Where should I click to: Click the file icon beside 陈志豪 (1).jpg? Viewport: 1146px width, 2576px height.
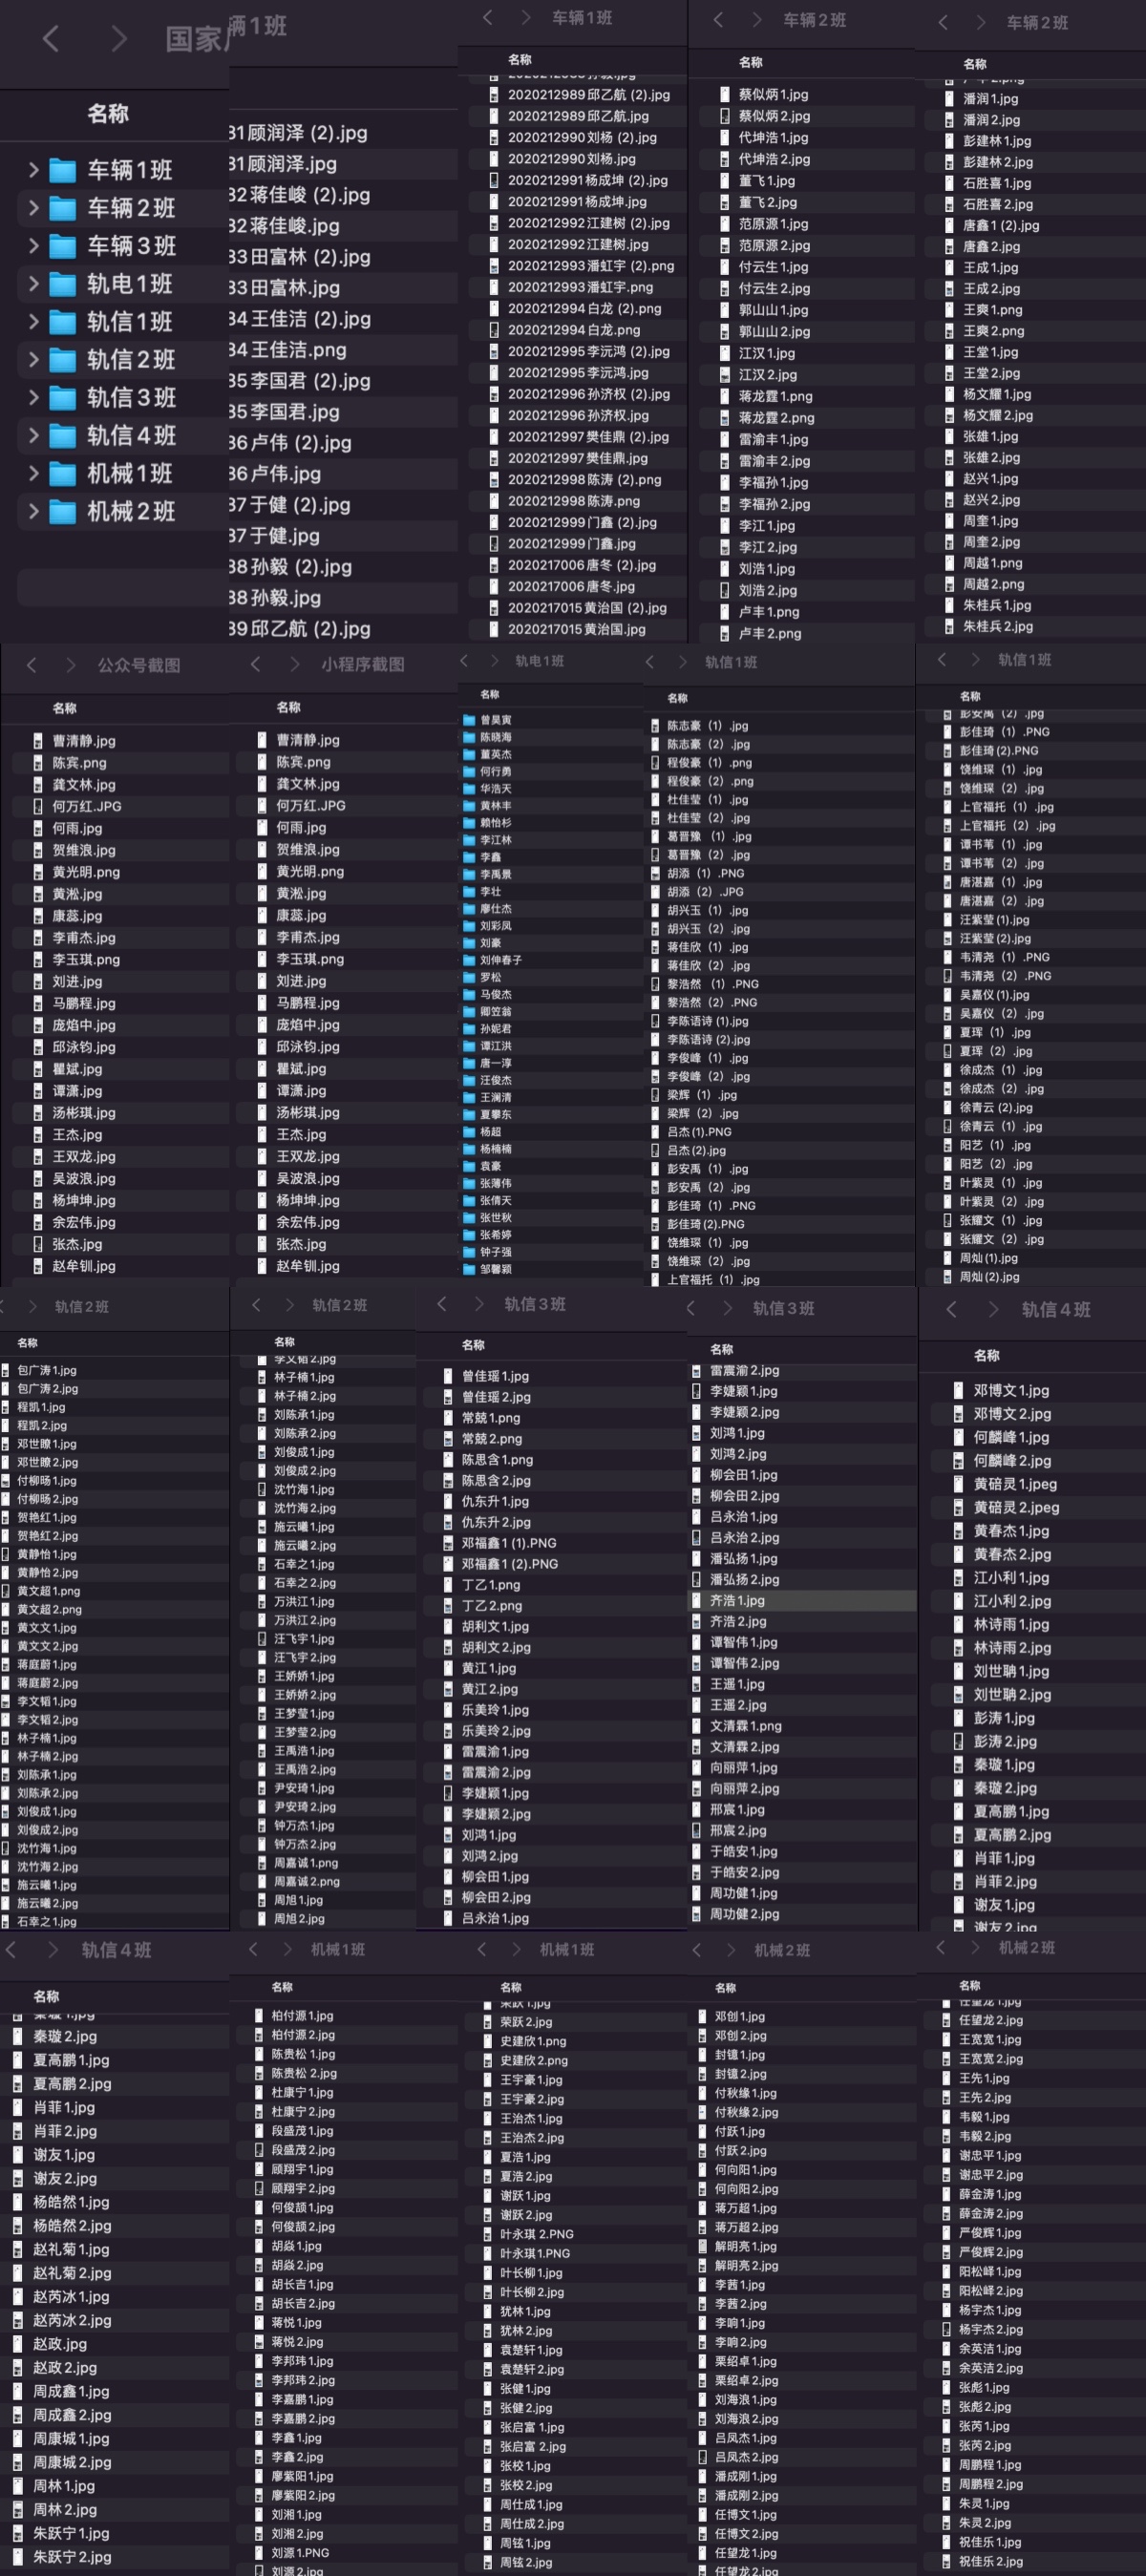pos(655,726)
